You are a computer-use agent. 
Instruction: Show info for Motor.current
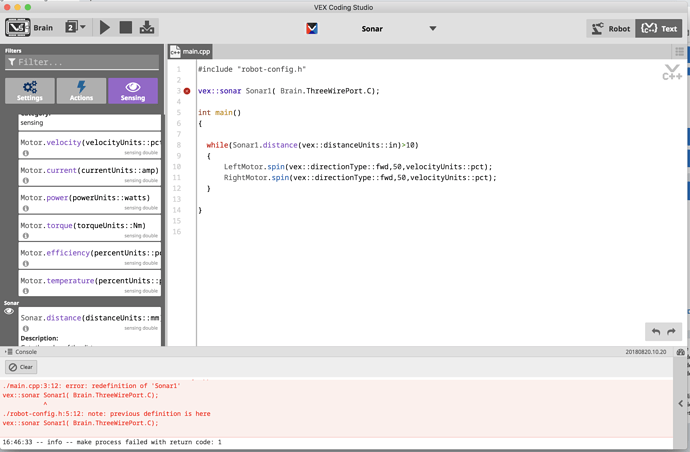pyautogui.click(x=26, y=180)
